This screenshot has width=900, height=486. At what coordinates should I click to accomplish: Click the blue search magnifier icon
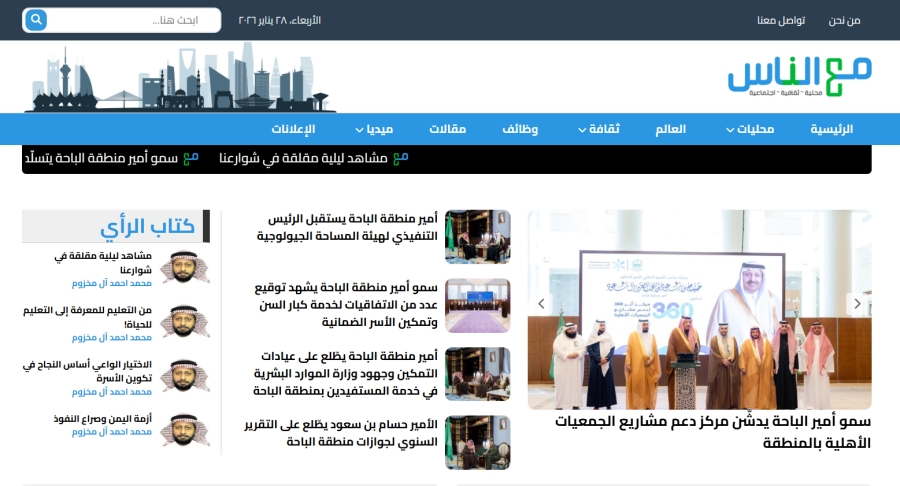click(x=36, y=20)
